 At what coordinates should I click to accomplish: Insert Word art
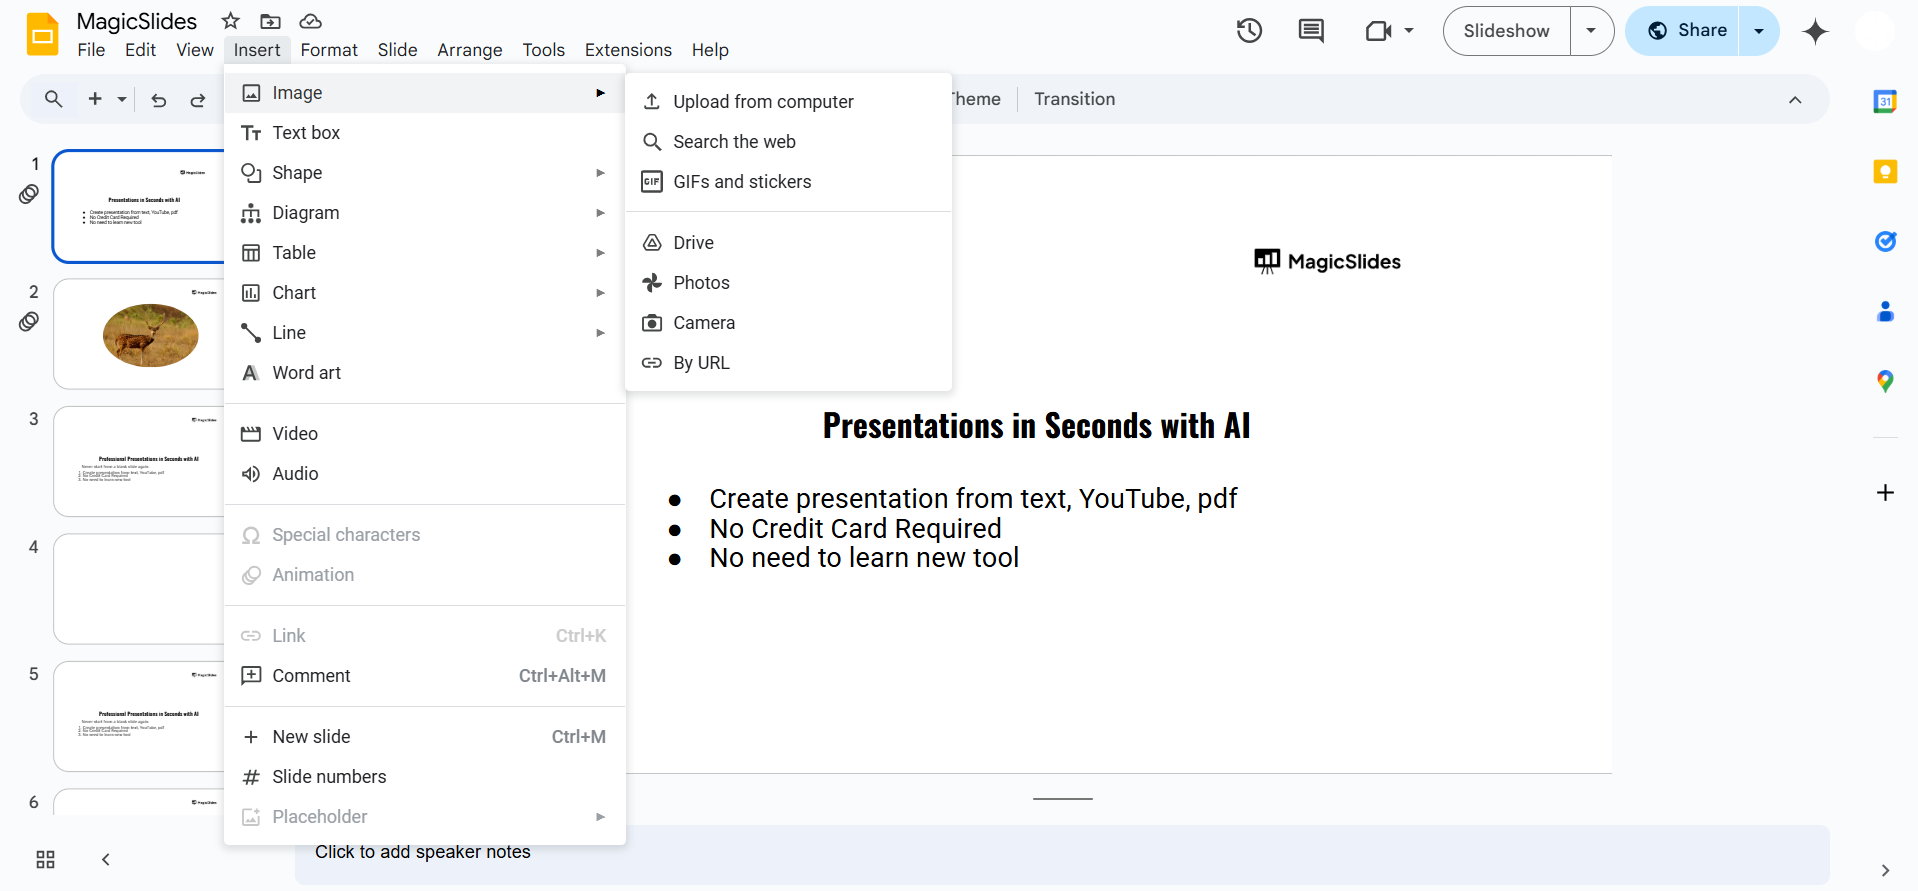[x=425, y=373]
